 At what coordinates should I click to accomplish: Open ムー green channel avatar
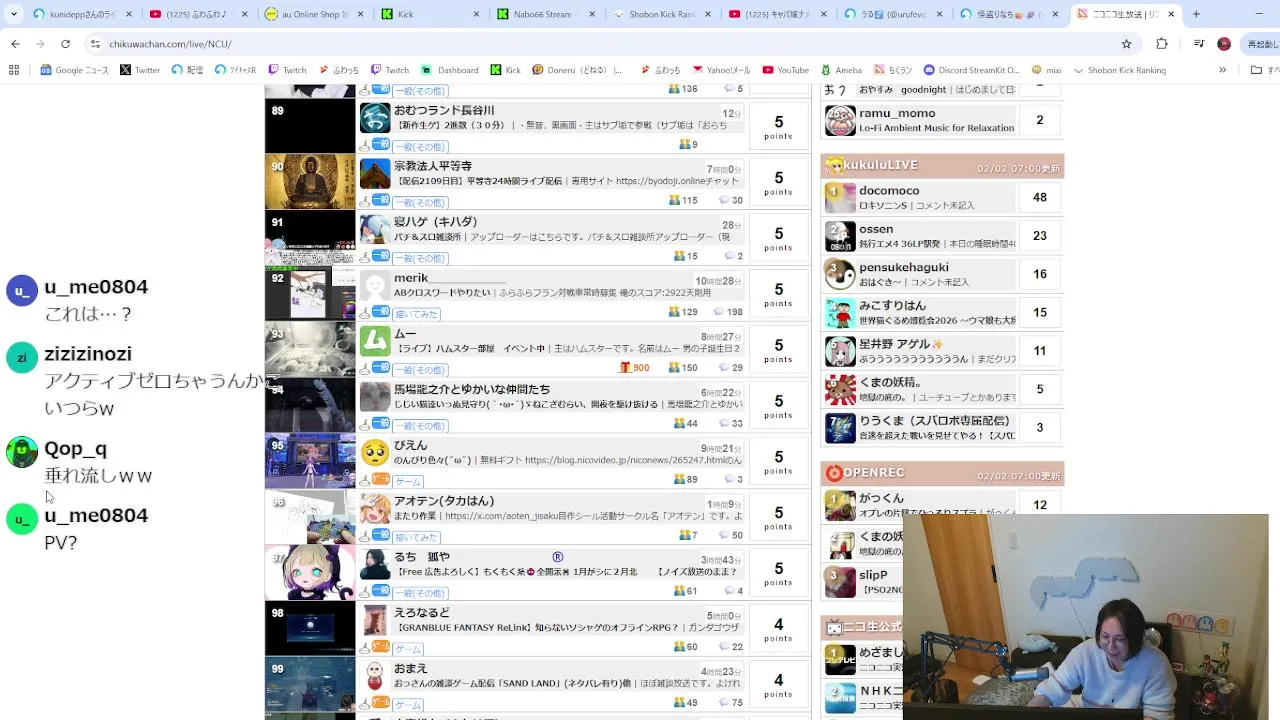pos(375,341)
